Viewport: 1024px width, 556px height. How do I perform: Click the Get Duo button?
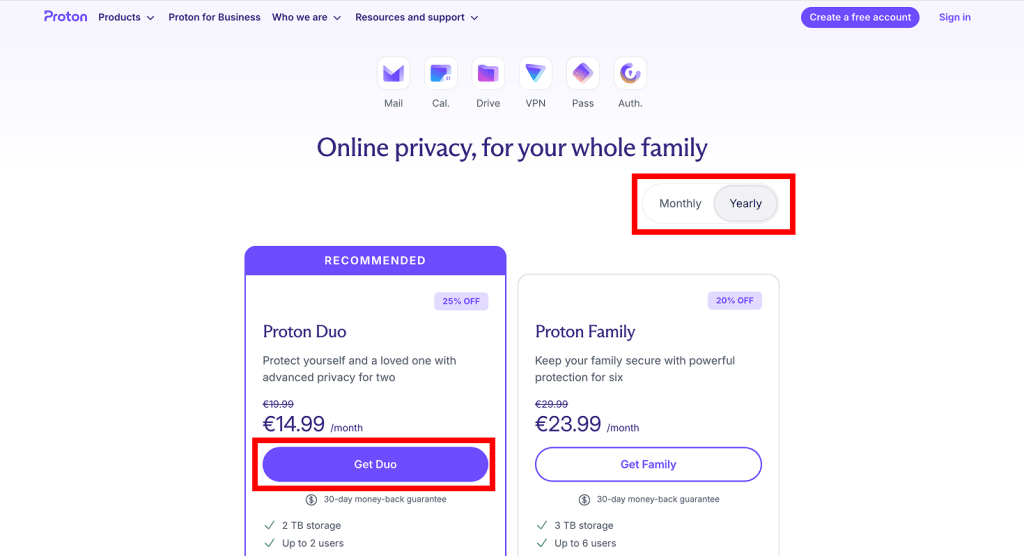(x=375, y=464)
